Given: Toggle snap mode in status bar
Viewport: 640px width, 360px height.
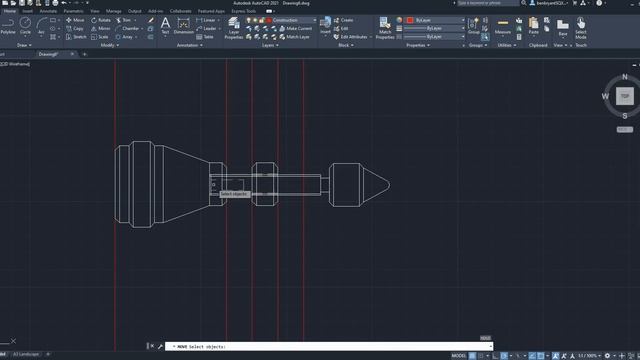Looking at the screenshot, I should (x=481, y=356).
